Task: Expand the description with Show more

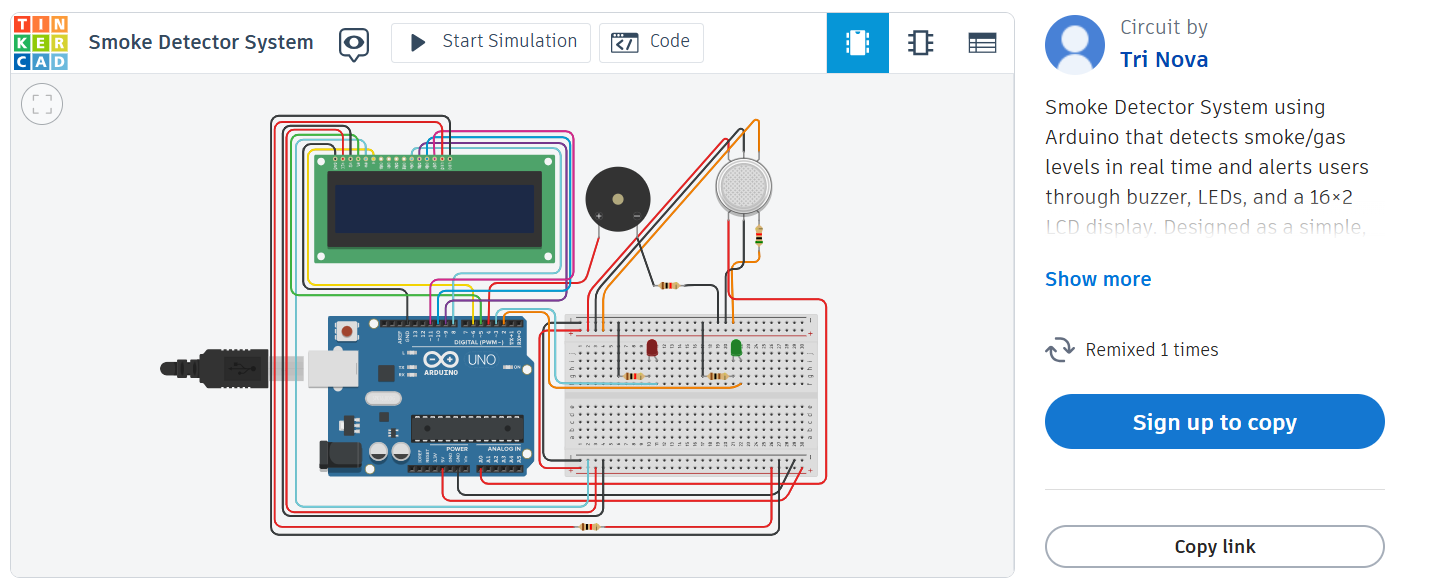Action: [x=1097, y=278]
